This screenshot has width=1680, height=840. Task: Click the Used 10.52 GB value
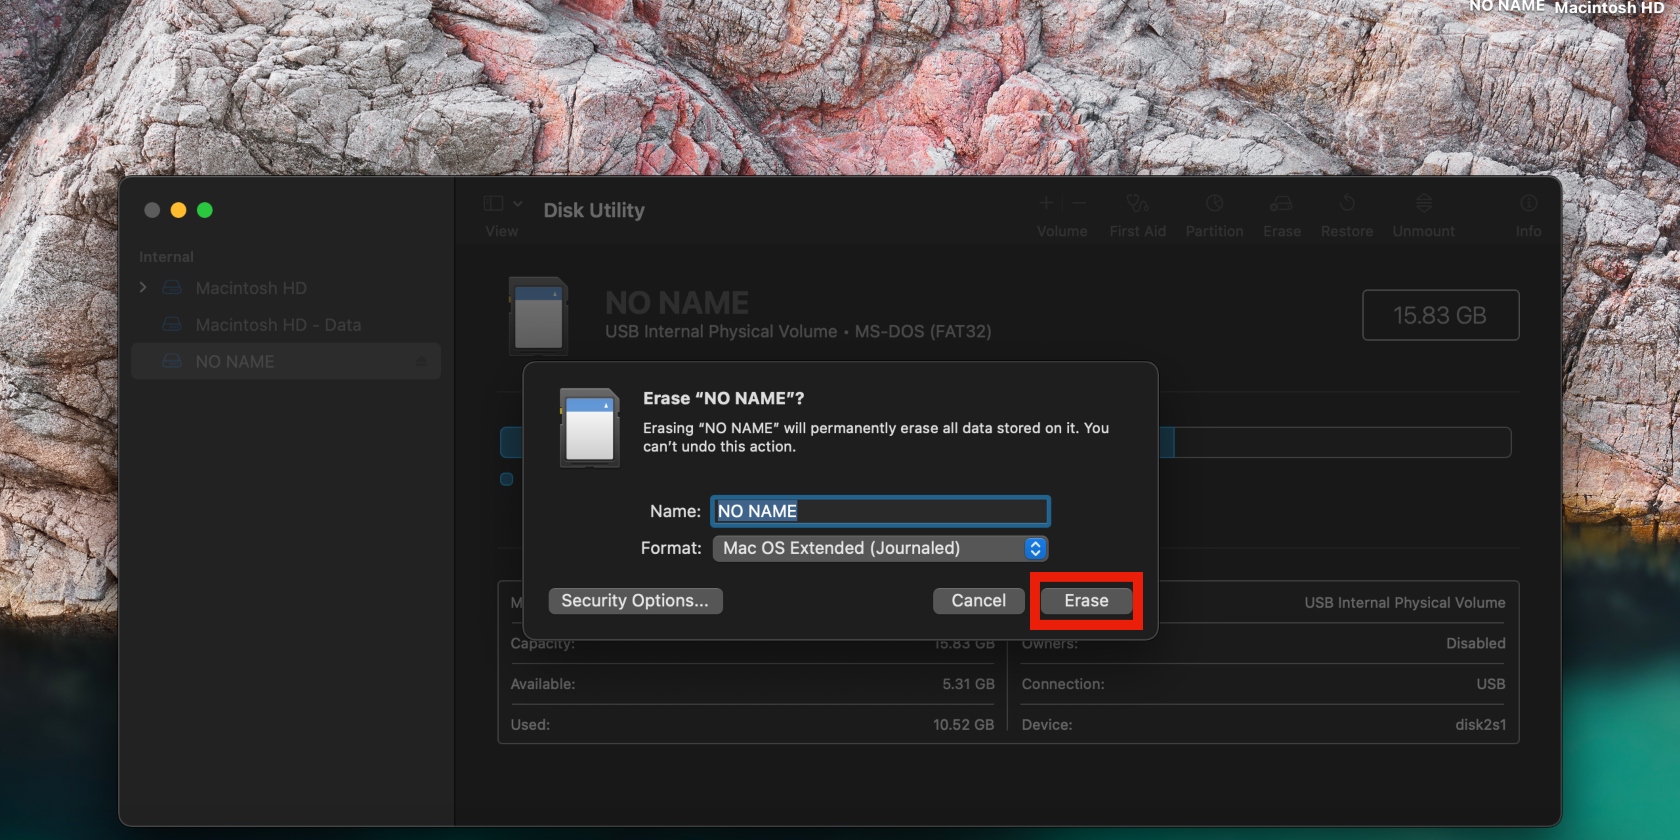(x=963, y=725)
